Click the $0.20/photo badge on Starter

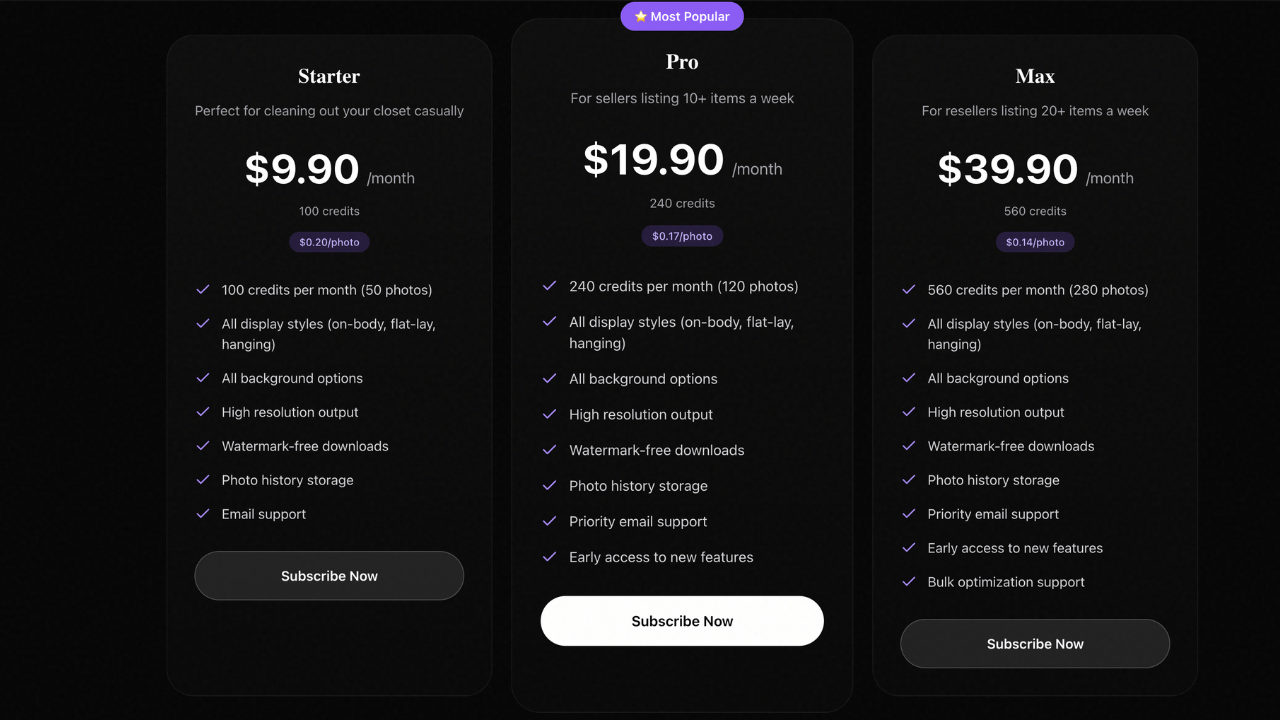tap(329, 242)
